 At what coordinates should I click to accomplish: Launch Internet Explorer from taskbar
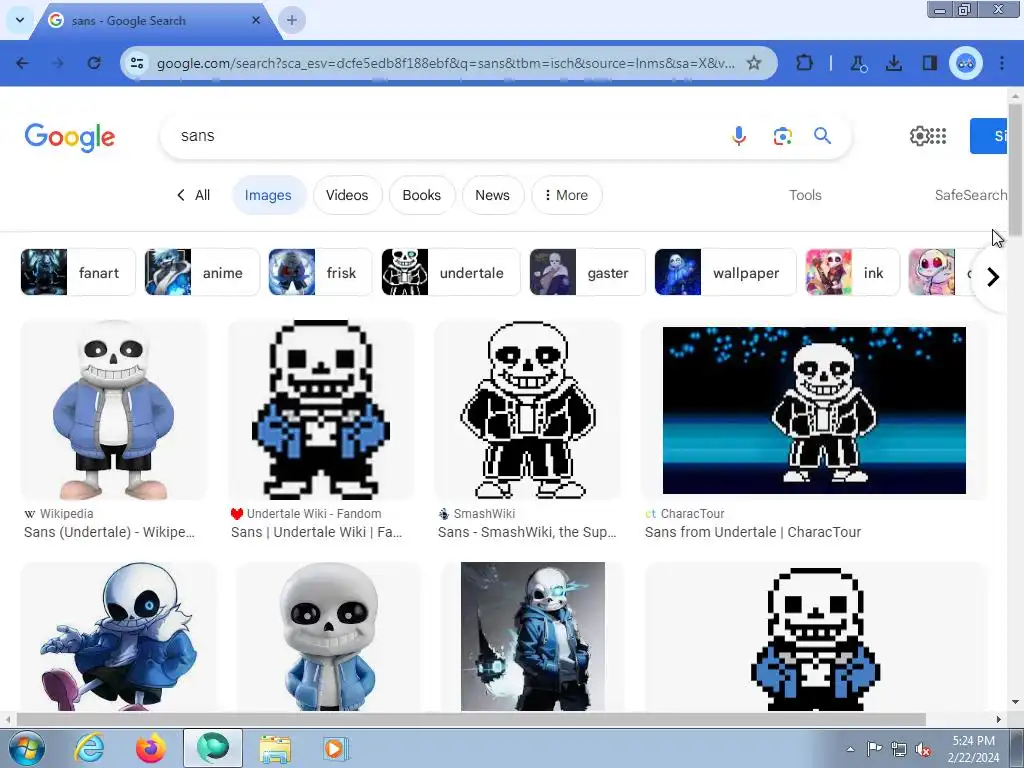click(x=89, y=748)
